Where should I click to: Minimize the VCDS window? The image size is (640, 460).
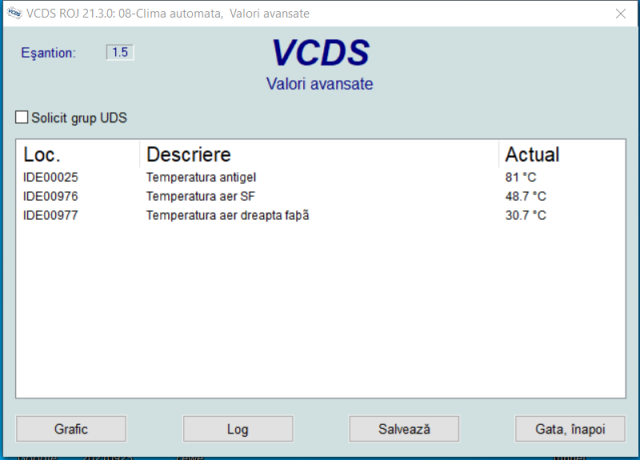(522, 13)
